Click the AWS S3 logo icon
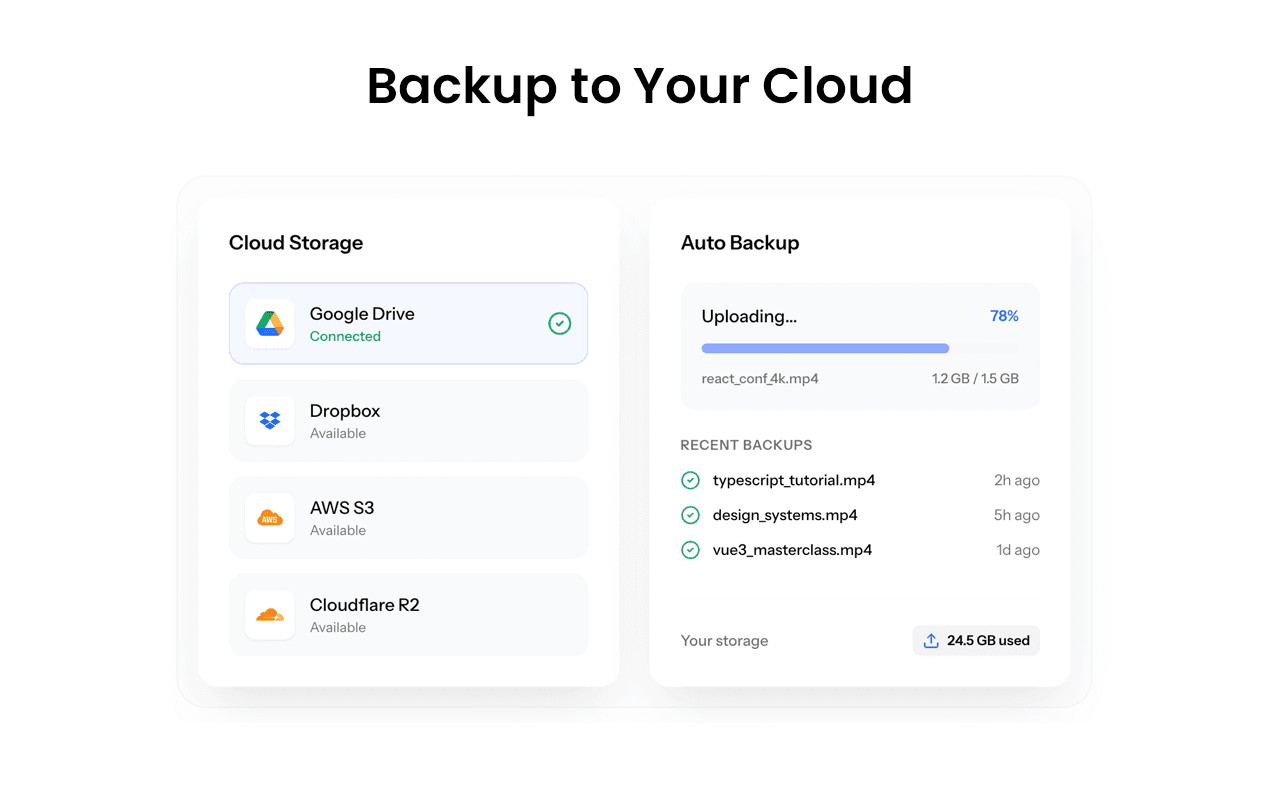Image resolution: width=1280 pixels, height=800 pixels. (270, 518)
